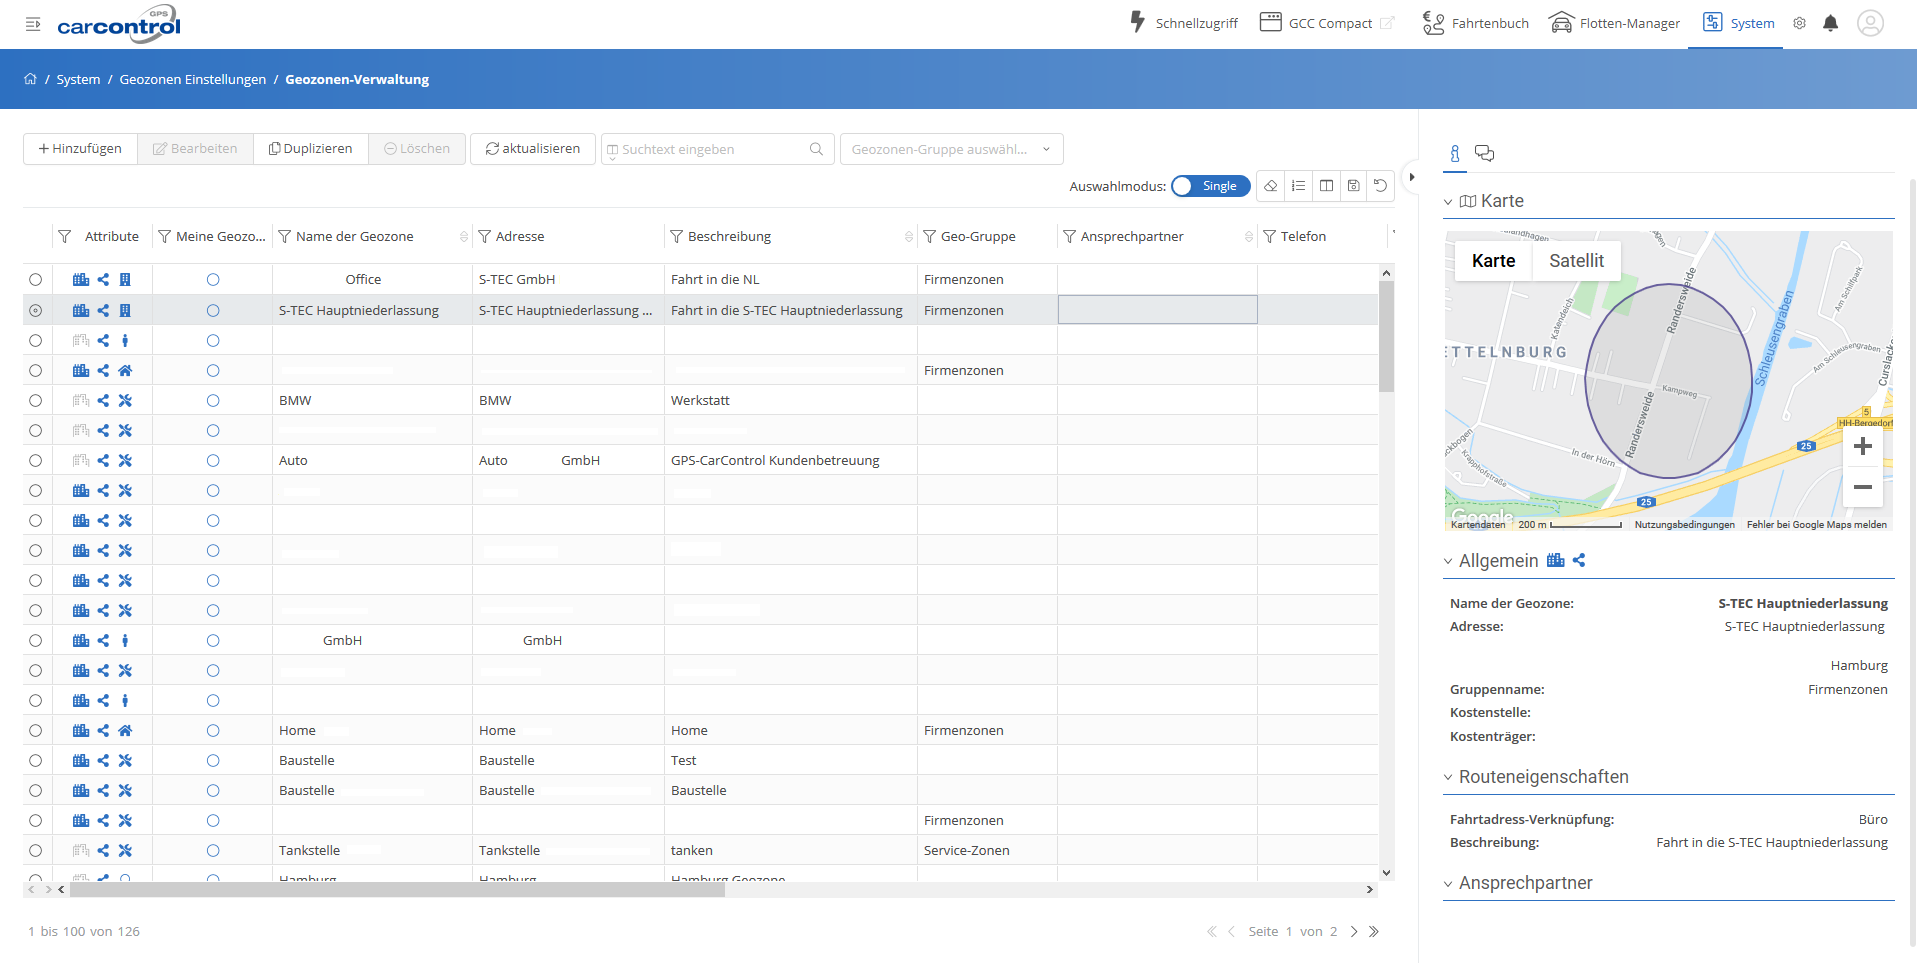The width and height of the screenshot is (1917, 963).
Task: Open the comments chat bubble tab
Action: click(x=1484, y=153)
